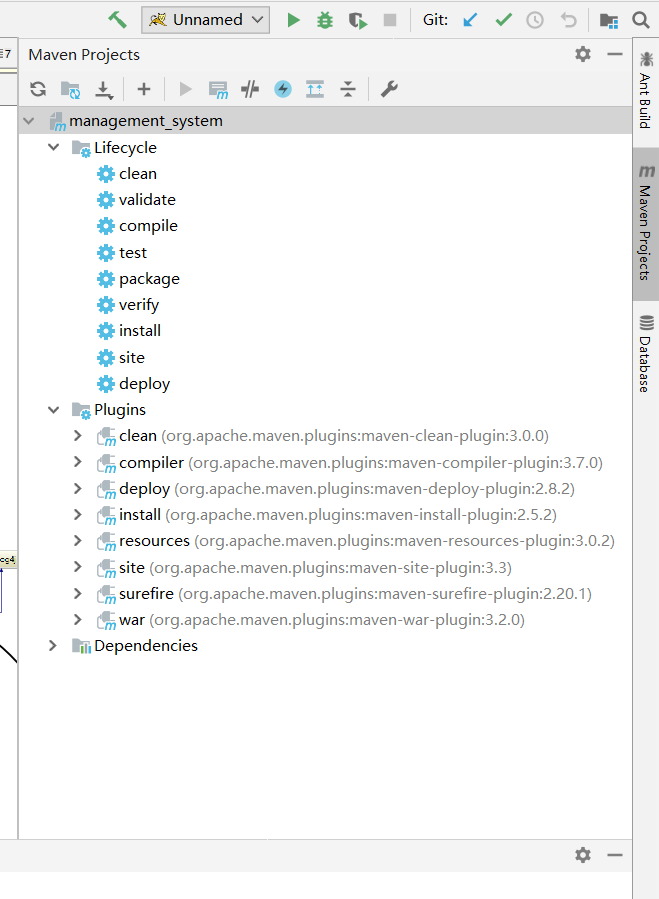Toggle Skip Tests mode lightning icon
The height and width of the screenshot is (899, 659).
point(283,89)
